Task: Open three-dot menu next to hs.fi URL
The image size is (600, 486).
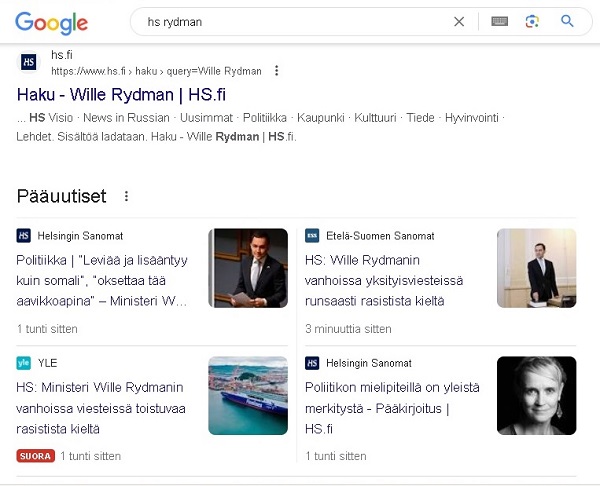Action: click(277, 71)
